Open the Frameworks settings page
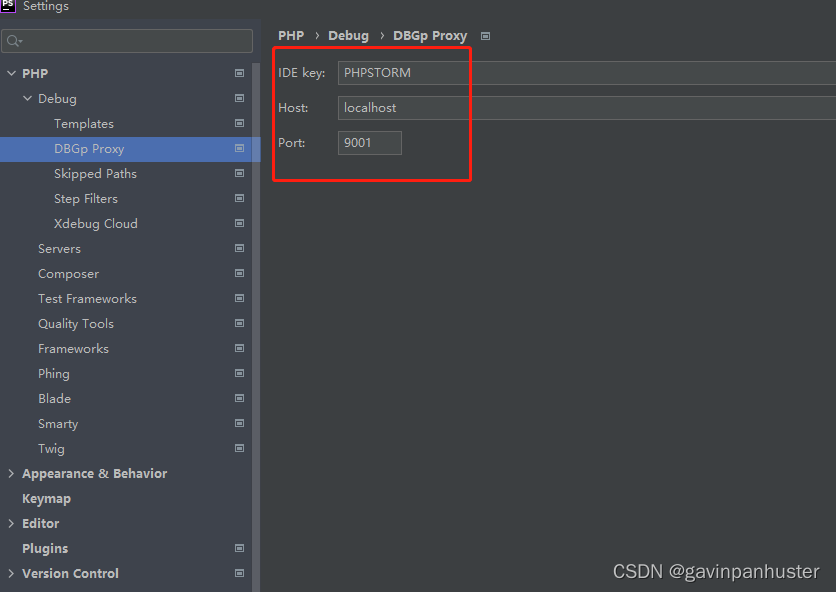The width and height of the screenshot is (836, 592). (x=73, y=349)
